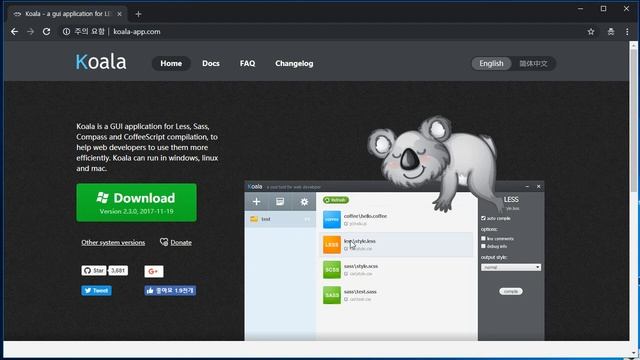Open the Chrome three-dot menu
Screen dimensions: 640x360
click(627, 31)
